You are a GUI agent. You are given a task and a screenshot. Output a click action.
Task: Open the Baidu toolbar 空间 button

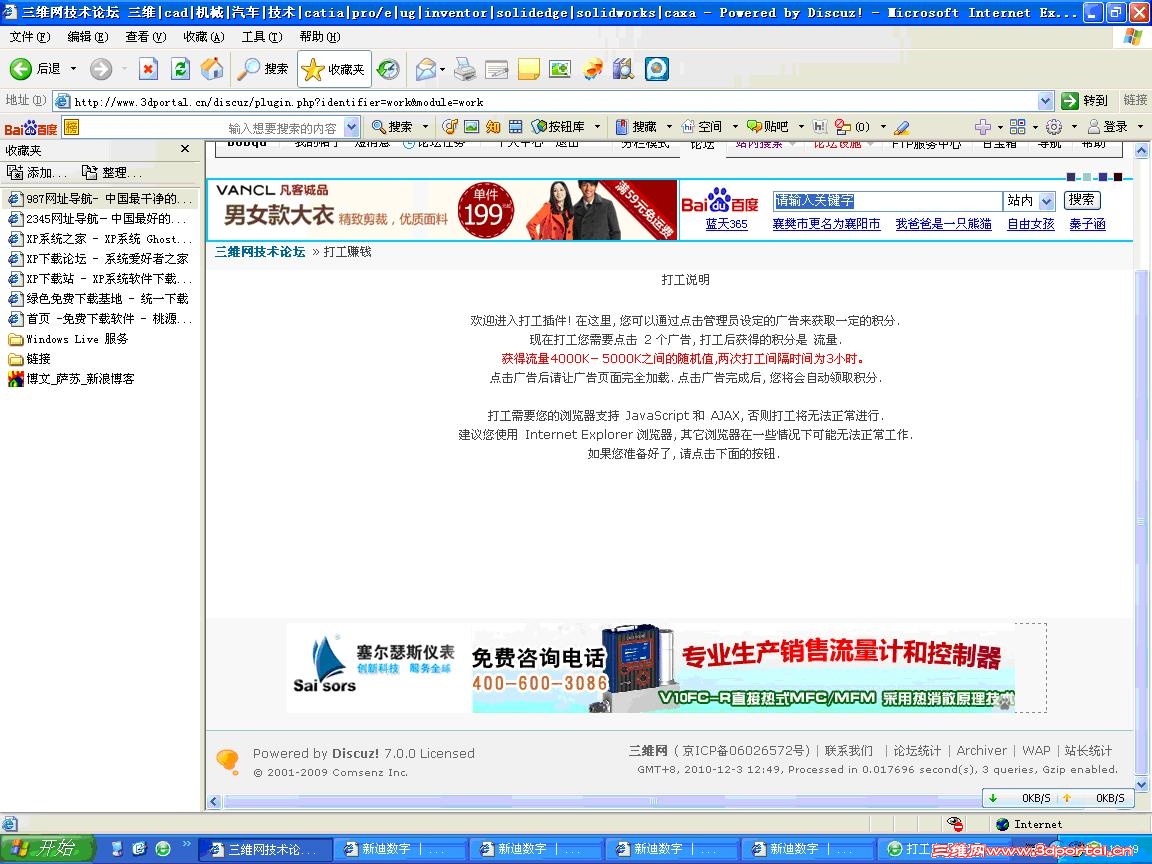coord(702,127)
